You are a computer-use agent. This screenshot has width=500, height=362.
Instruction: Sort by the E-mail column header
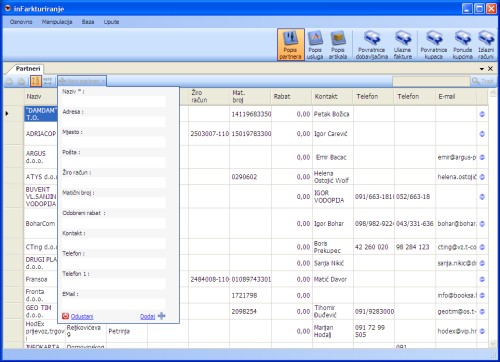tap(456, 96)
